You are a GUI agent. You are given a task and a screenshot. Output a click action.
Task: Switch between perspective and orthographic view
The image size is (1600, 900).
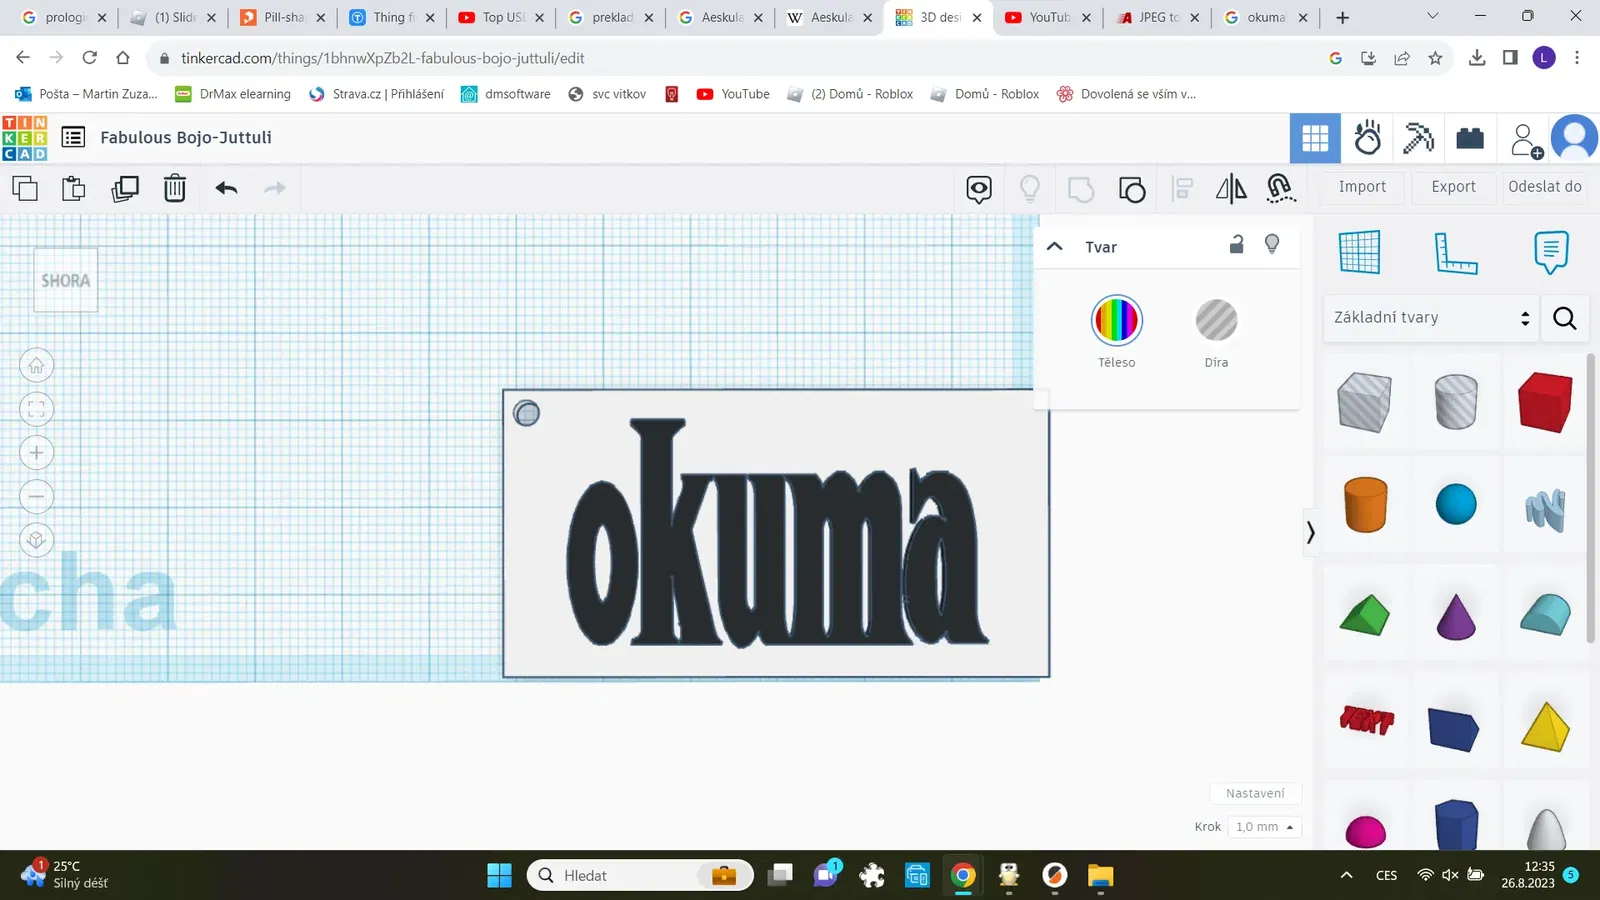point(37,541)
